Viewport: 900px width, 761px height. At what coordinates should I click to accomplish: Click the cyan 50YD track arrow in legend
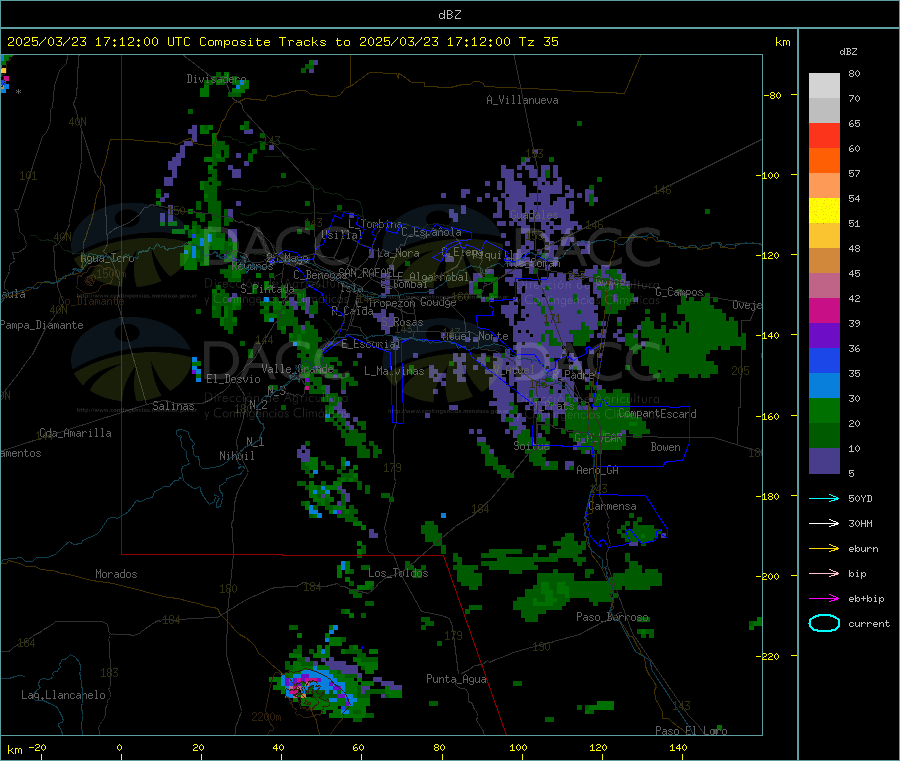[824, 498]
